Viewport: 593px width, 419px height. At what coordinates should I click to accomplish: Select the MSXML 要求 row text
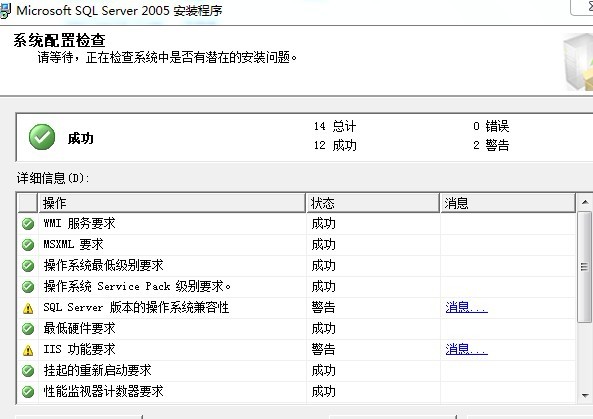(x=73, y=244)
